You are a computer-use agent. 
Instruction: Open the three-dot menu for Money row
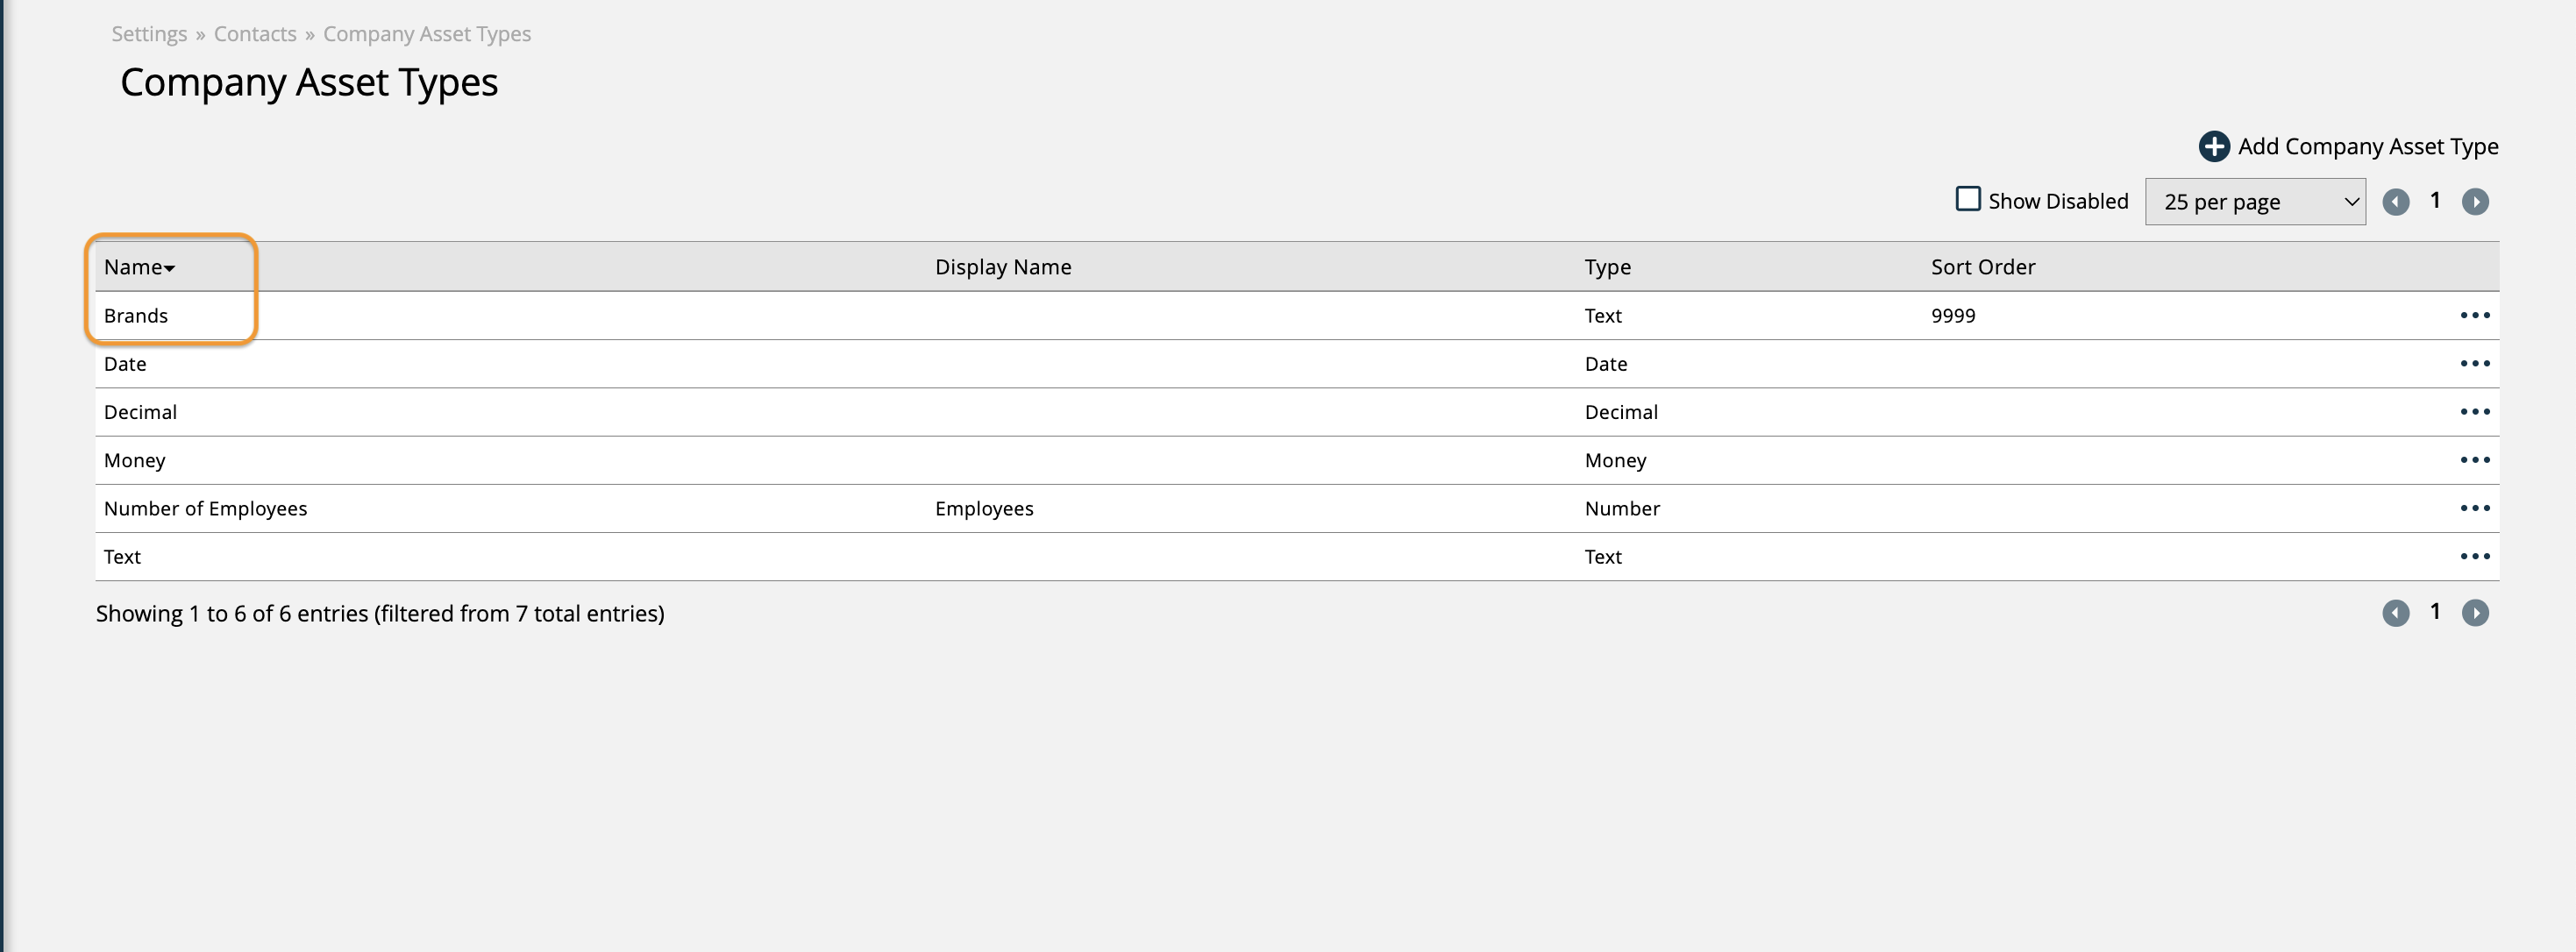2474,460
